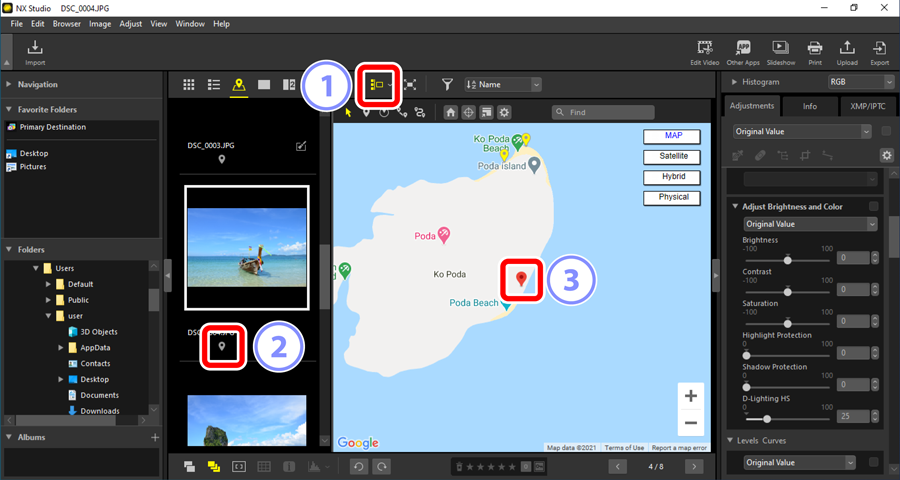Screen dimensions: 900x480
Task: Click Report a map error link
Action: 680,448
